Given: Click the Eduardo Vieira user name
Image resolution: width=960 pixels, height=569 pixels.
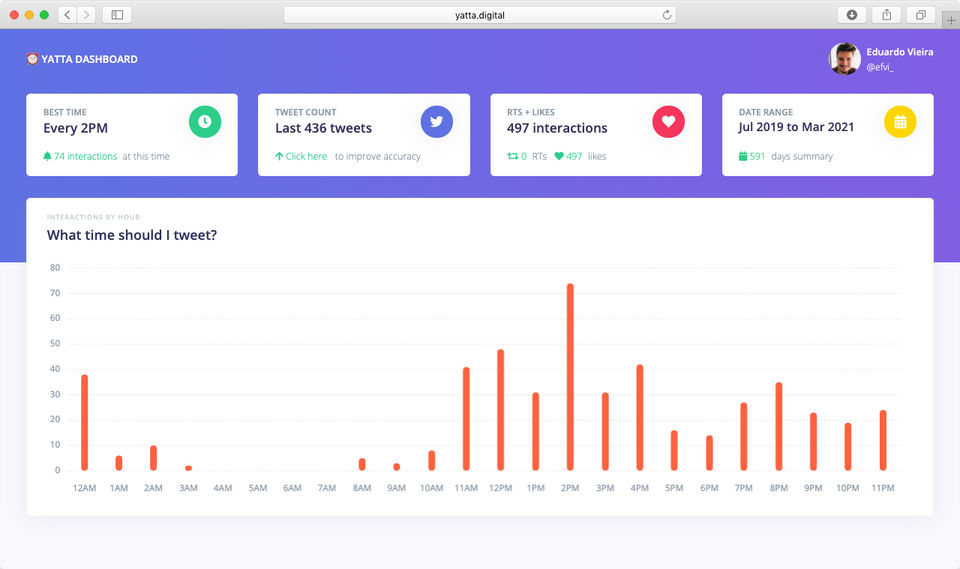Looking at the screenshot, I should pyautogui.click(x=899, y=52).
